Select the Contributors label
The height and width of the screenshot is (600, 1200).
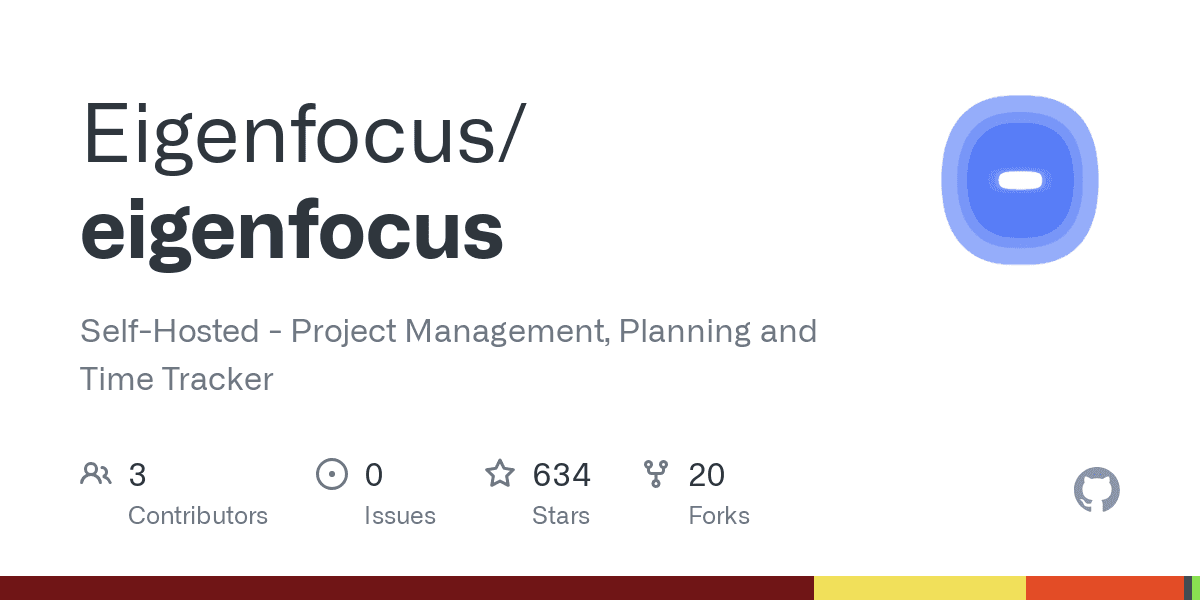coord(198,516)
